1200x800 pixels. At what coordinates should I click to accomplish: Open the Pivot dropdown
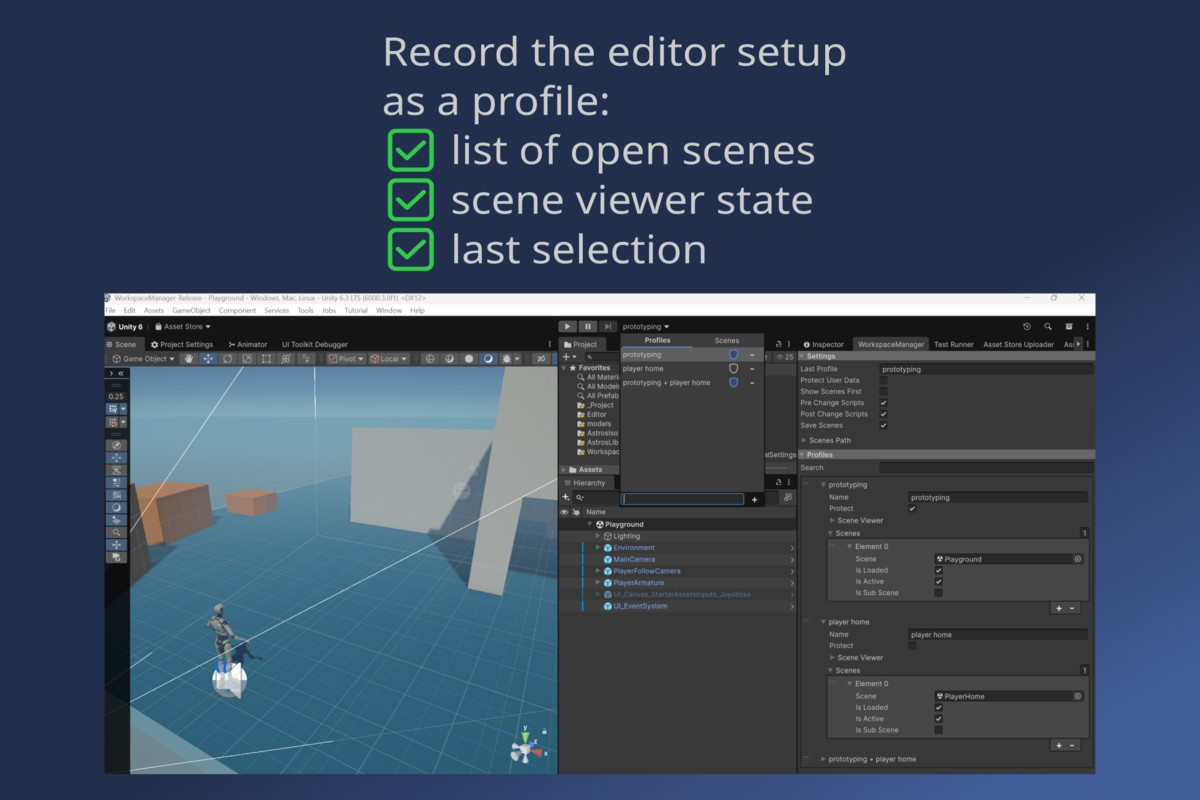click(345, 358)
